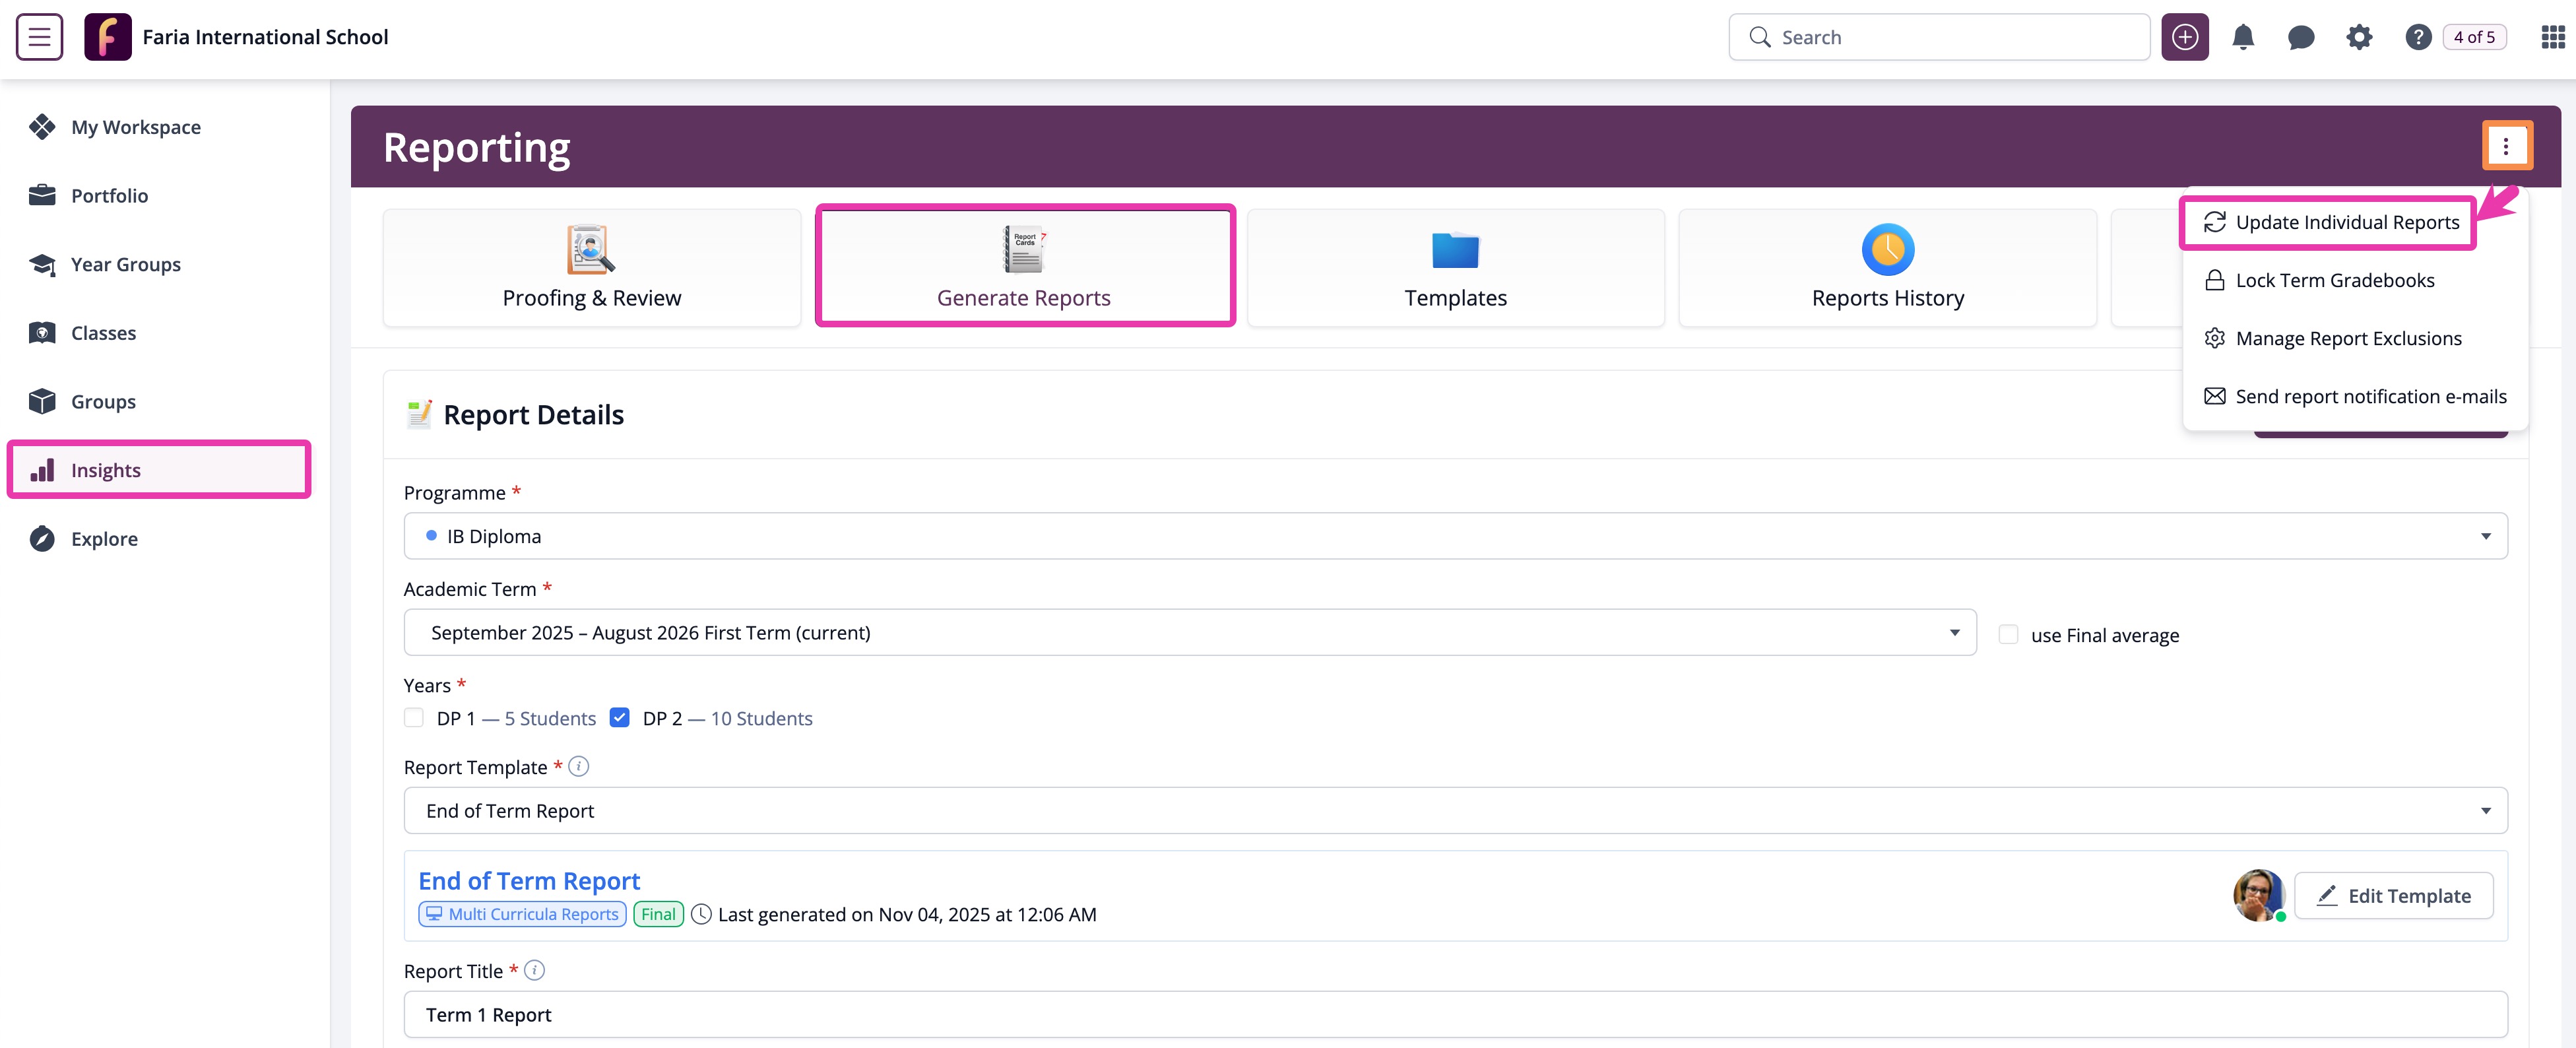Image resolution: width=2576 pixels, height=1048 pixels.
Task: Uncheck the DP 2 years checkbox
Action: [x=620, y=717]
